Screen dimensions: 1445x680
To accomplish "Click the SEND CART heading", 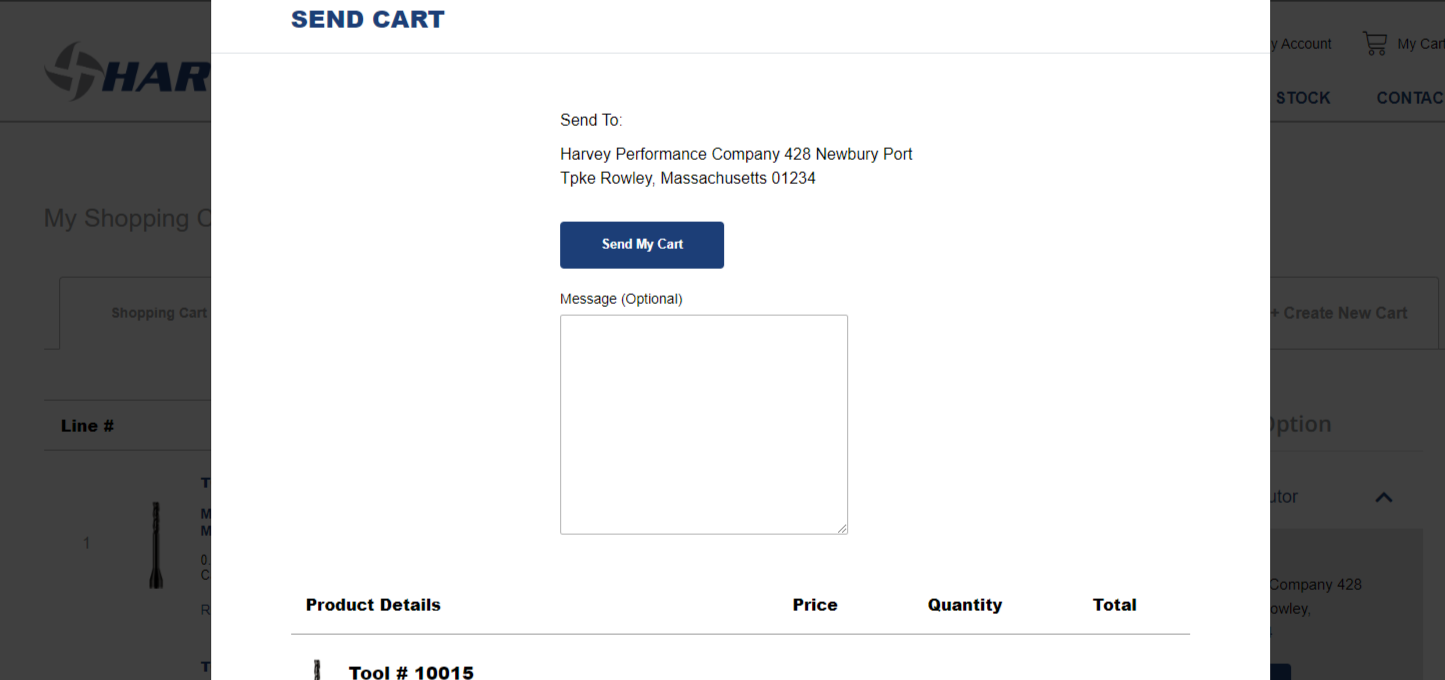I will 367,19.
